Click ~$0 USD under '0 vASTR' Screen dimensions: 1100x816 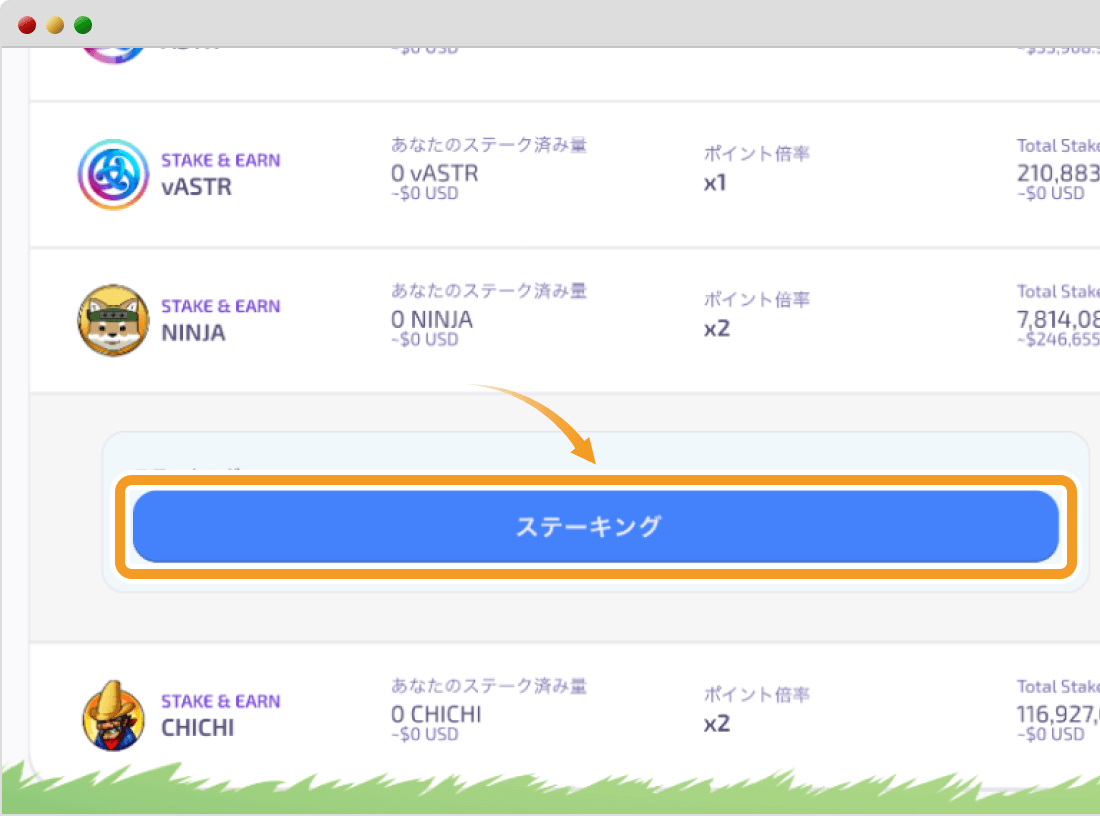tap(424, 194)
